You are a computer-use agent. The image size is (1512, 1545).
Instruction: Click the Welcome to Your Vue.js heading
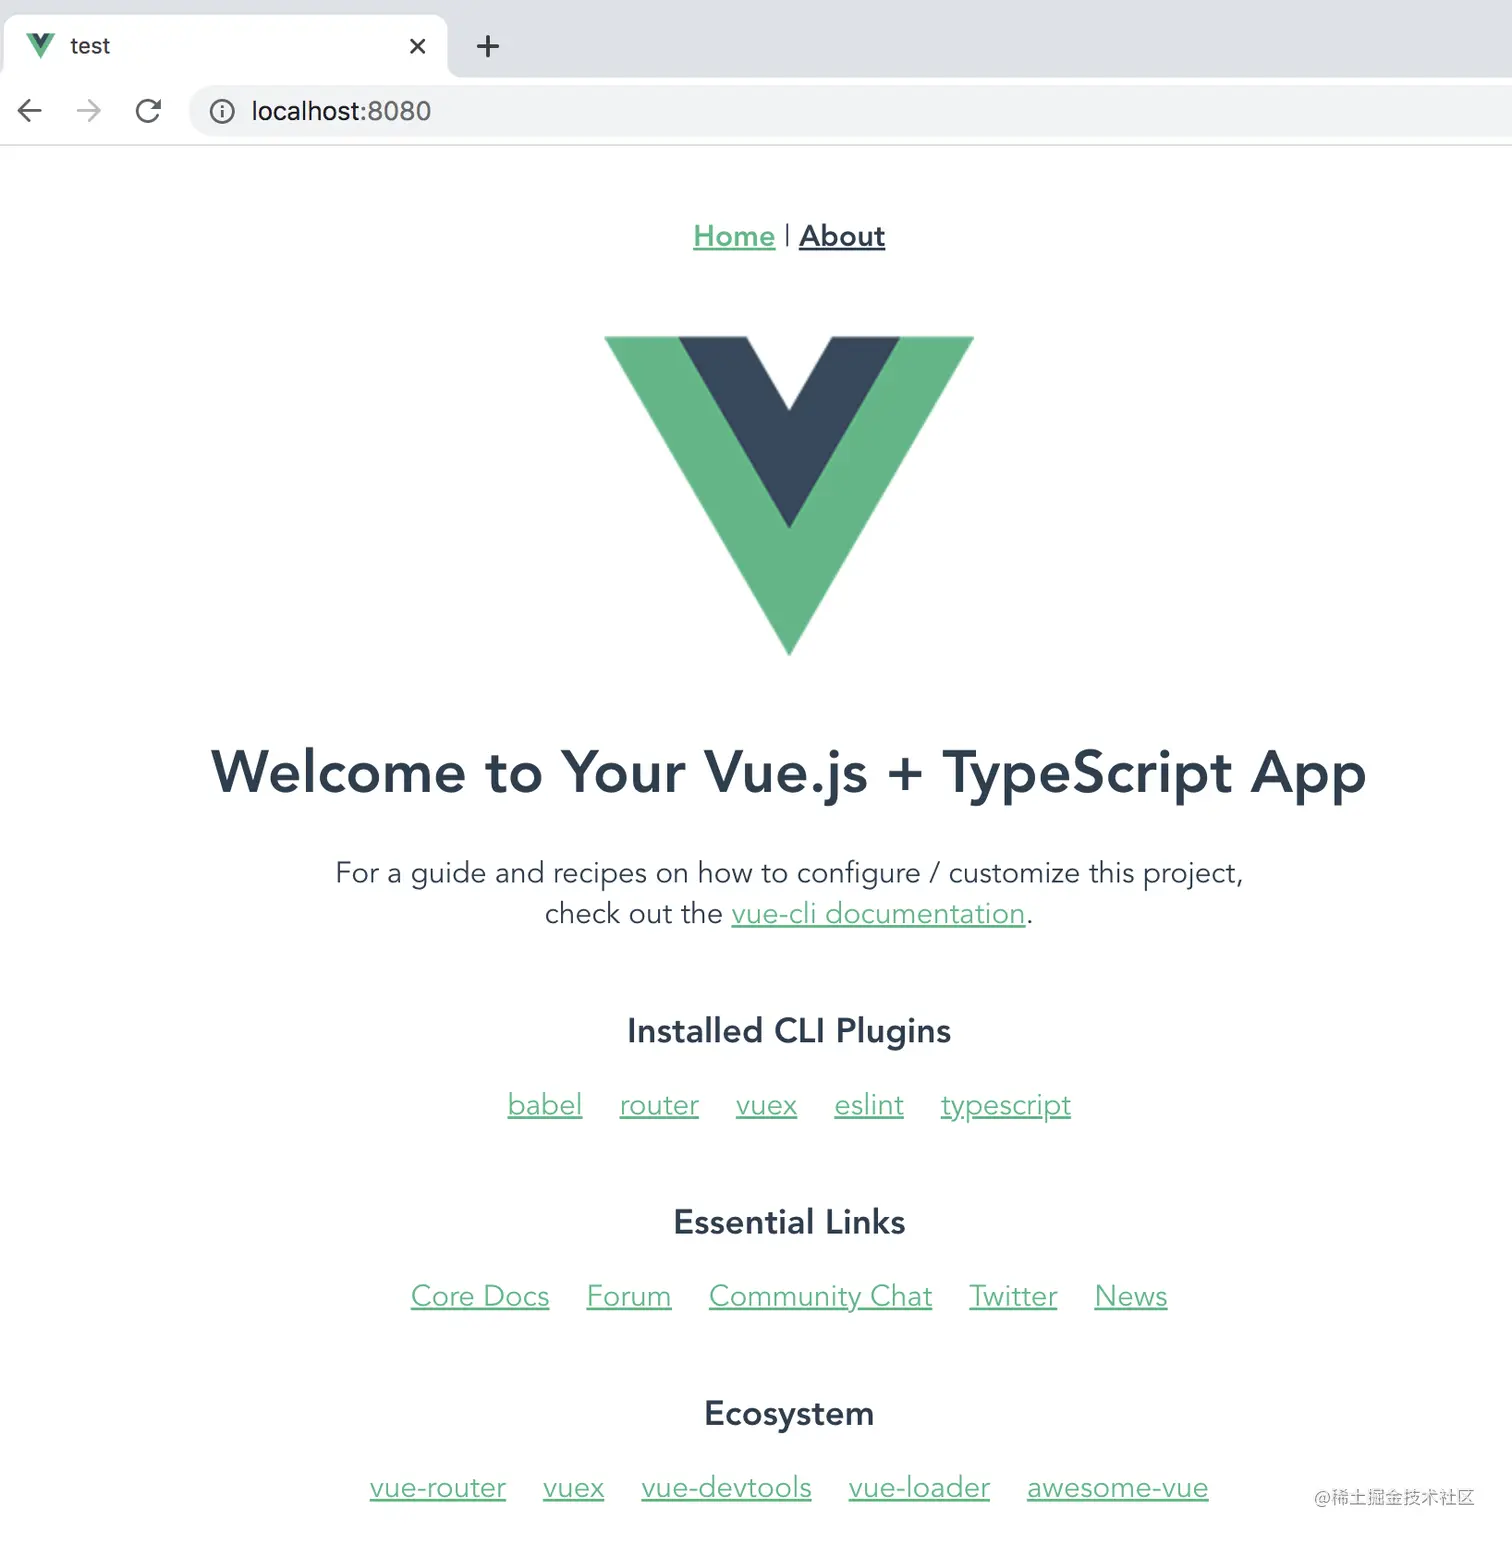pyautogui.click(x=789, y=774)
